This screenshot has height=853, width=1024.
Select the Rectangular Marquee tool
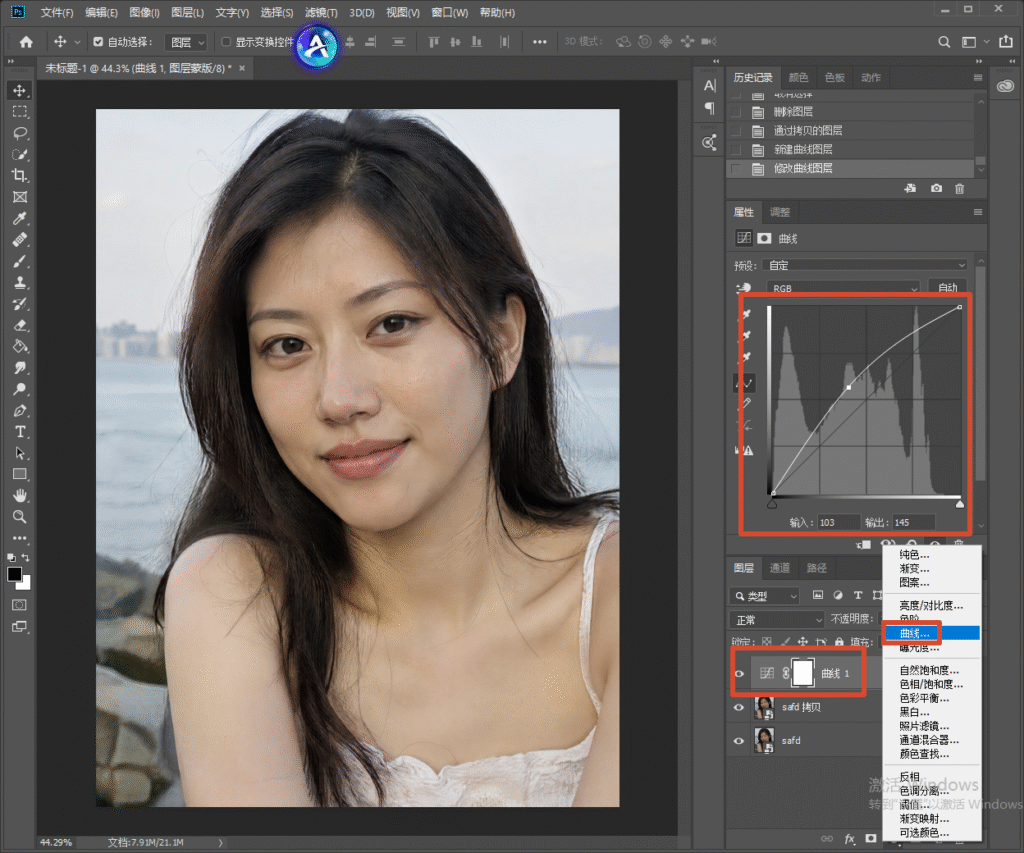click(20, 112)
